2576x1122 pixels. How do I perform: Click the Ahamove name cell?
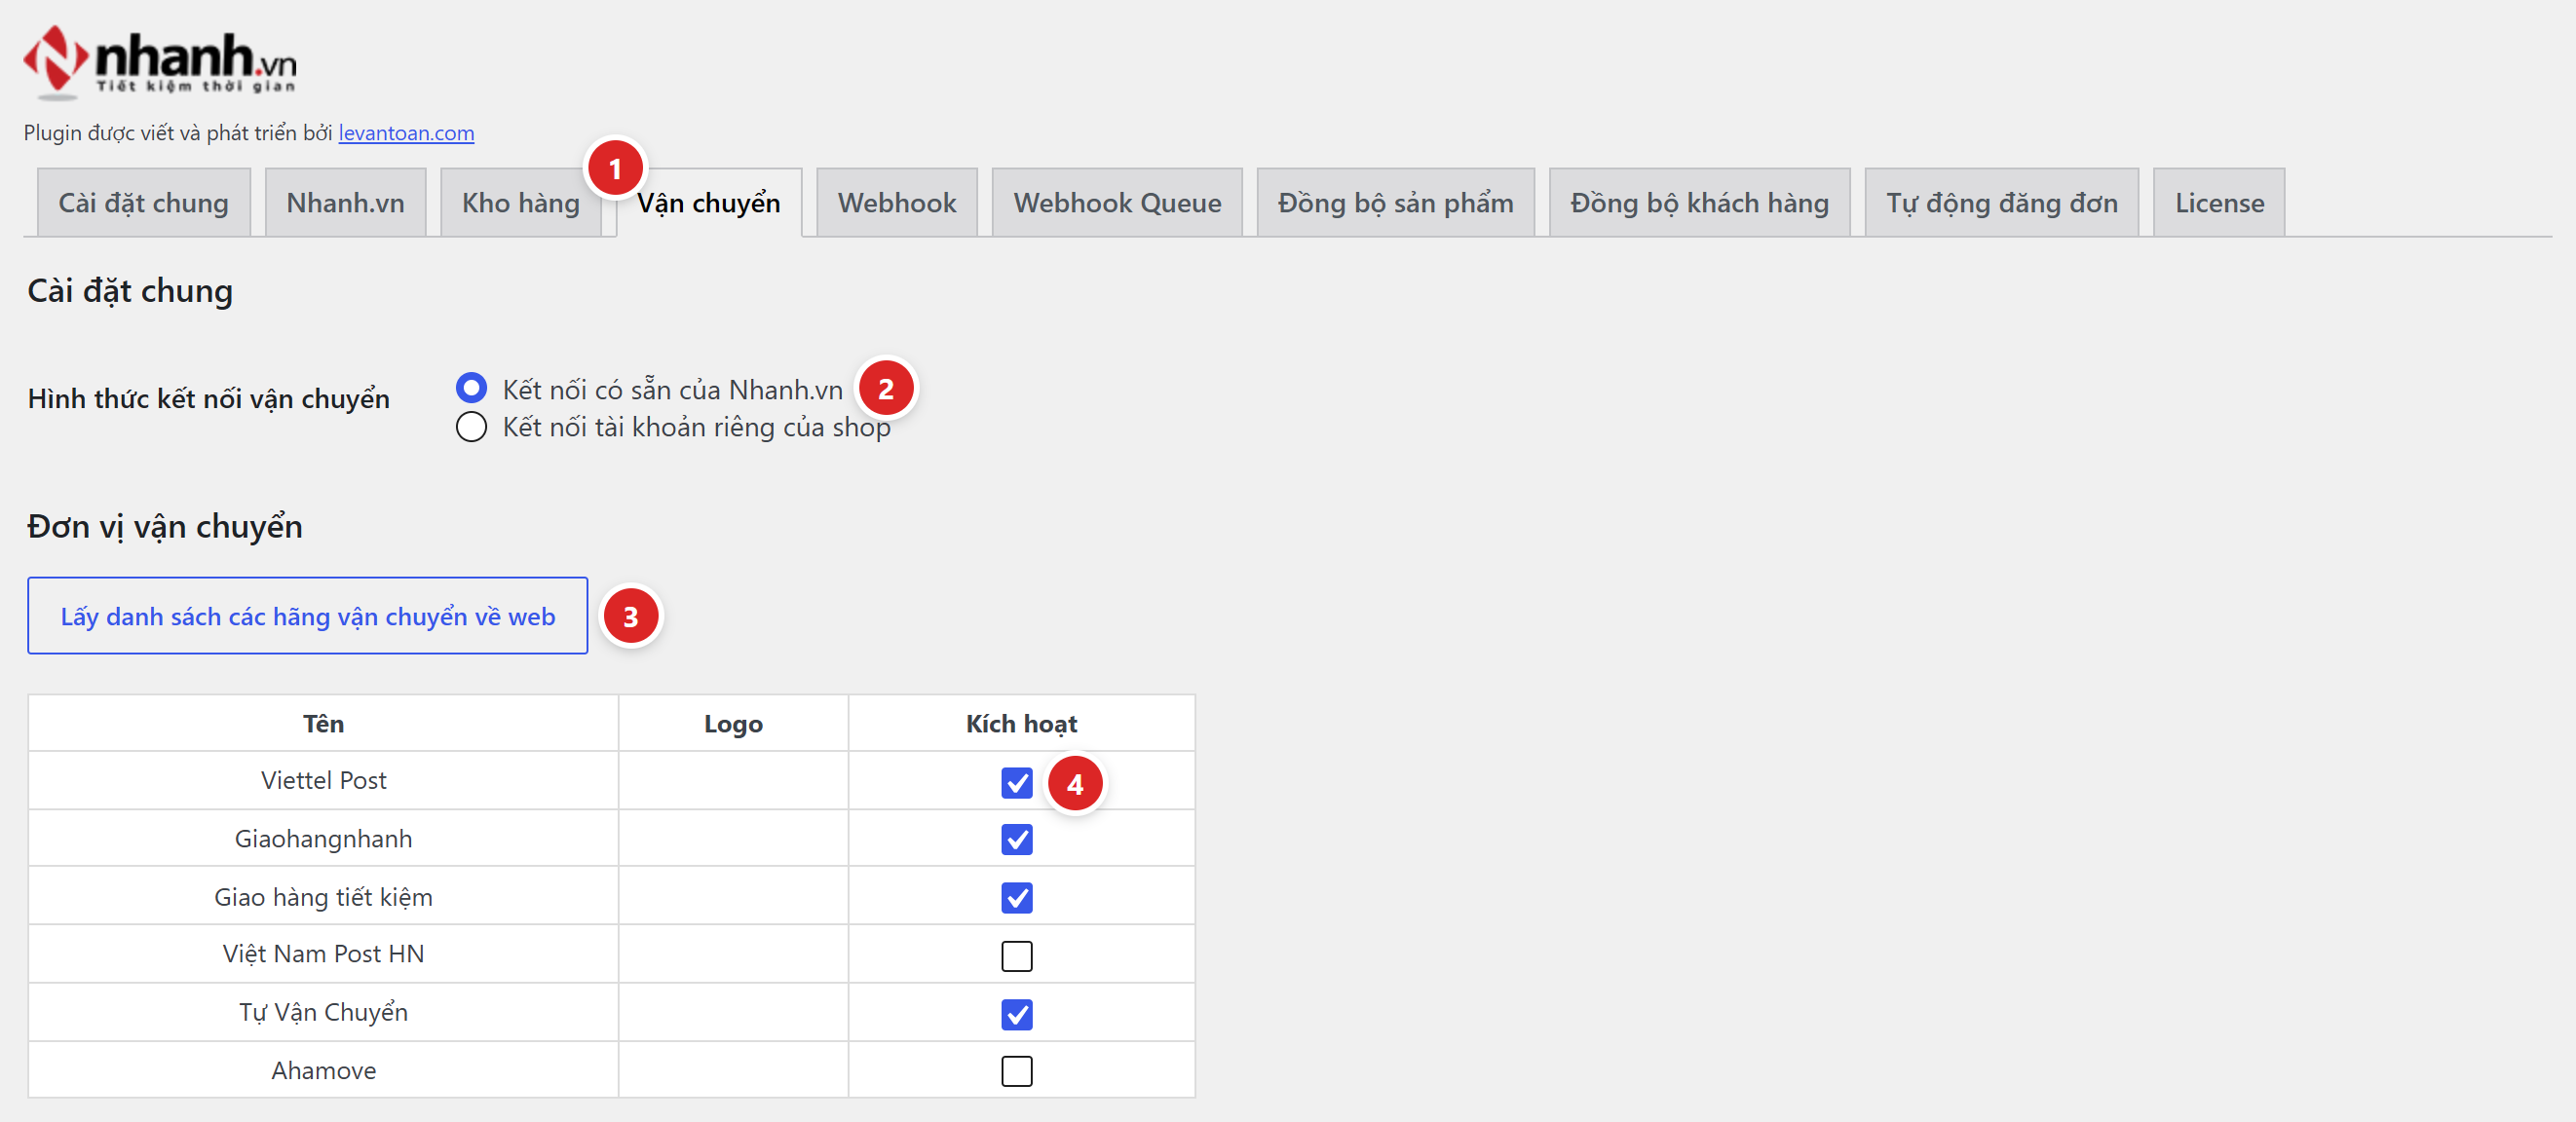(x=323, y=1069)
